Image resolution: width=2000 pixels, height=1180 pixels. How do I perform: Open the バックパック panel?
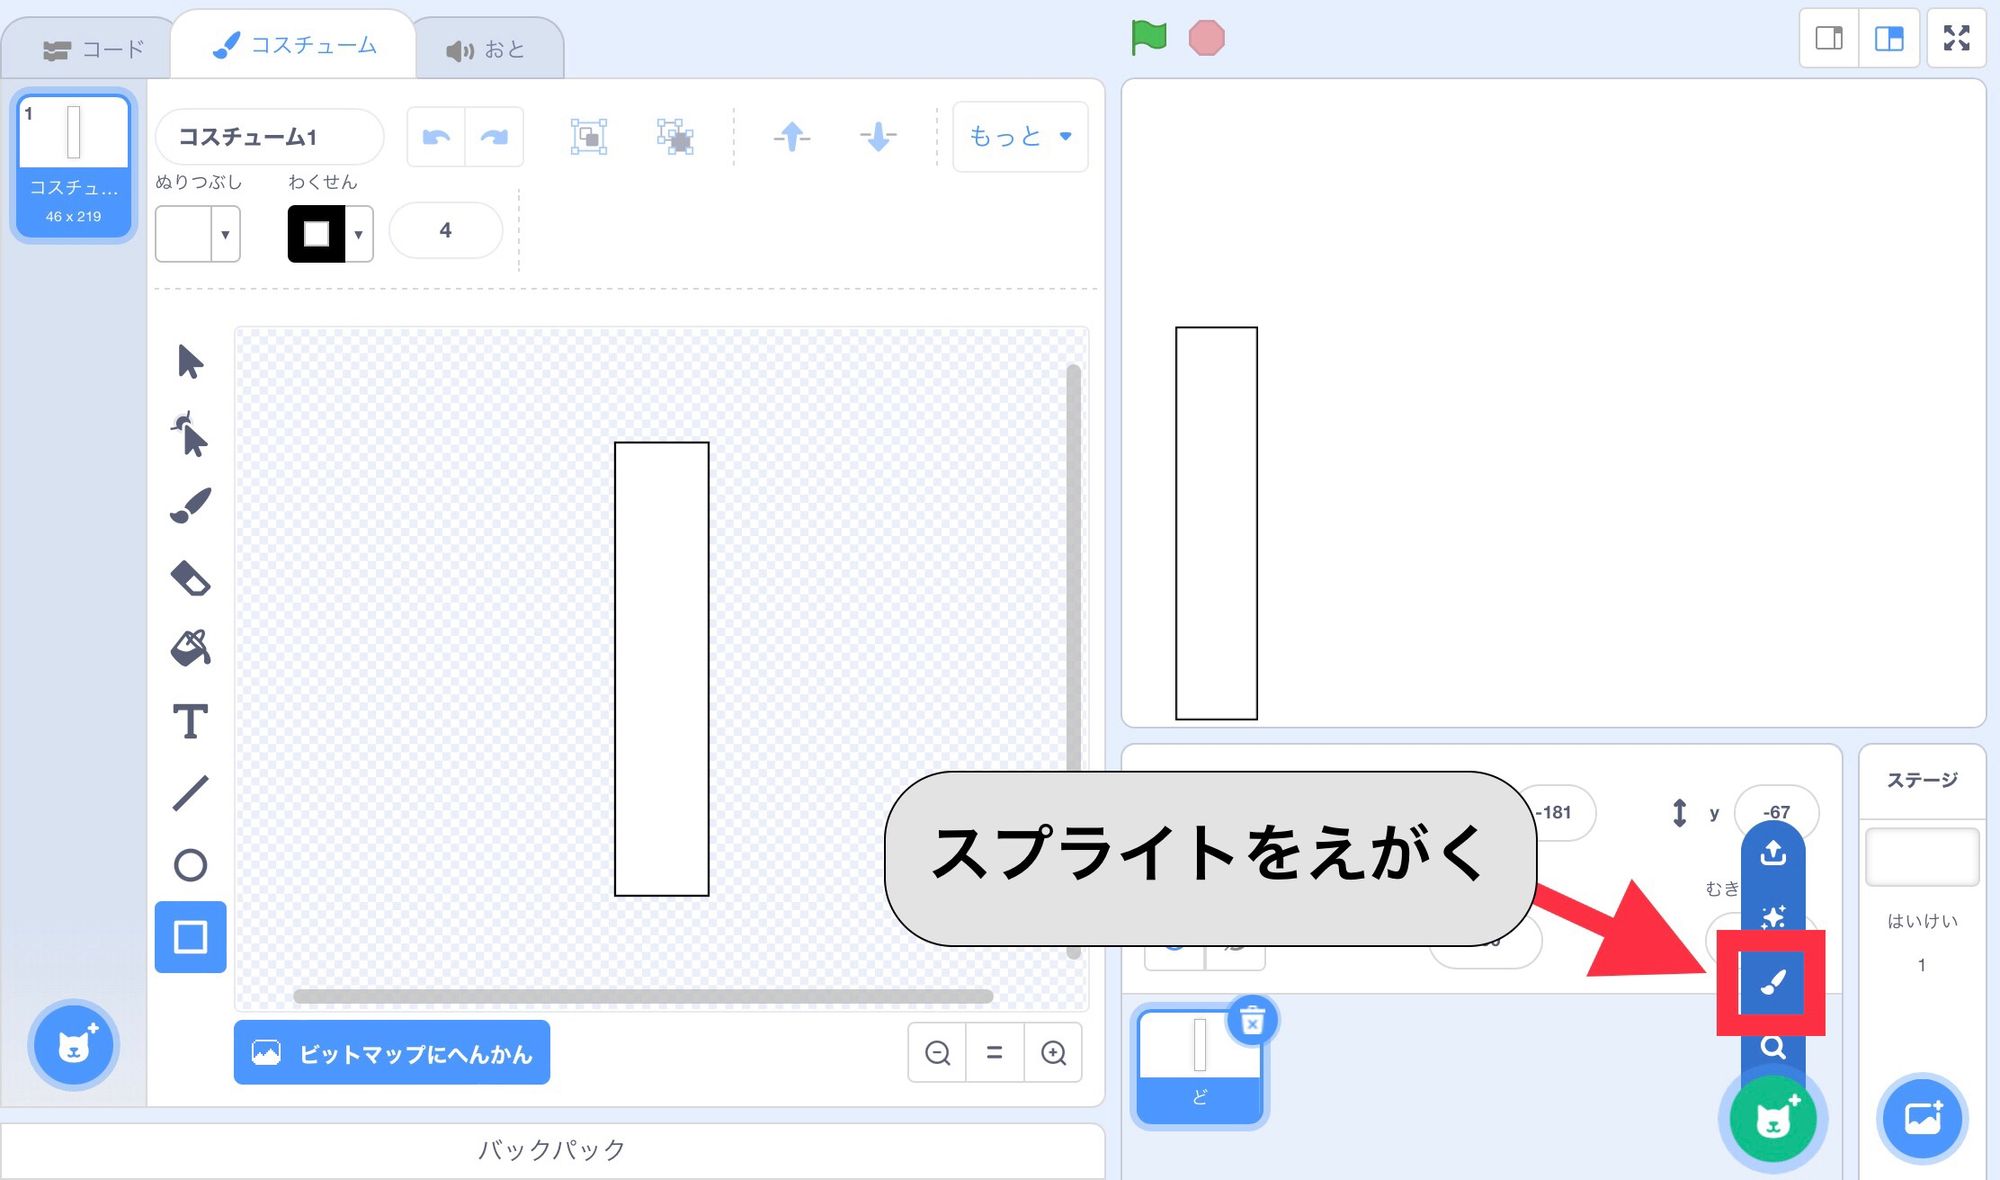point(552,1150)
